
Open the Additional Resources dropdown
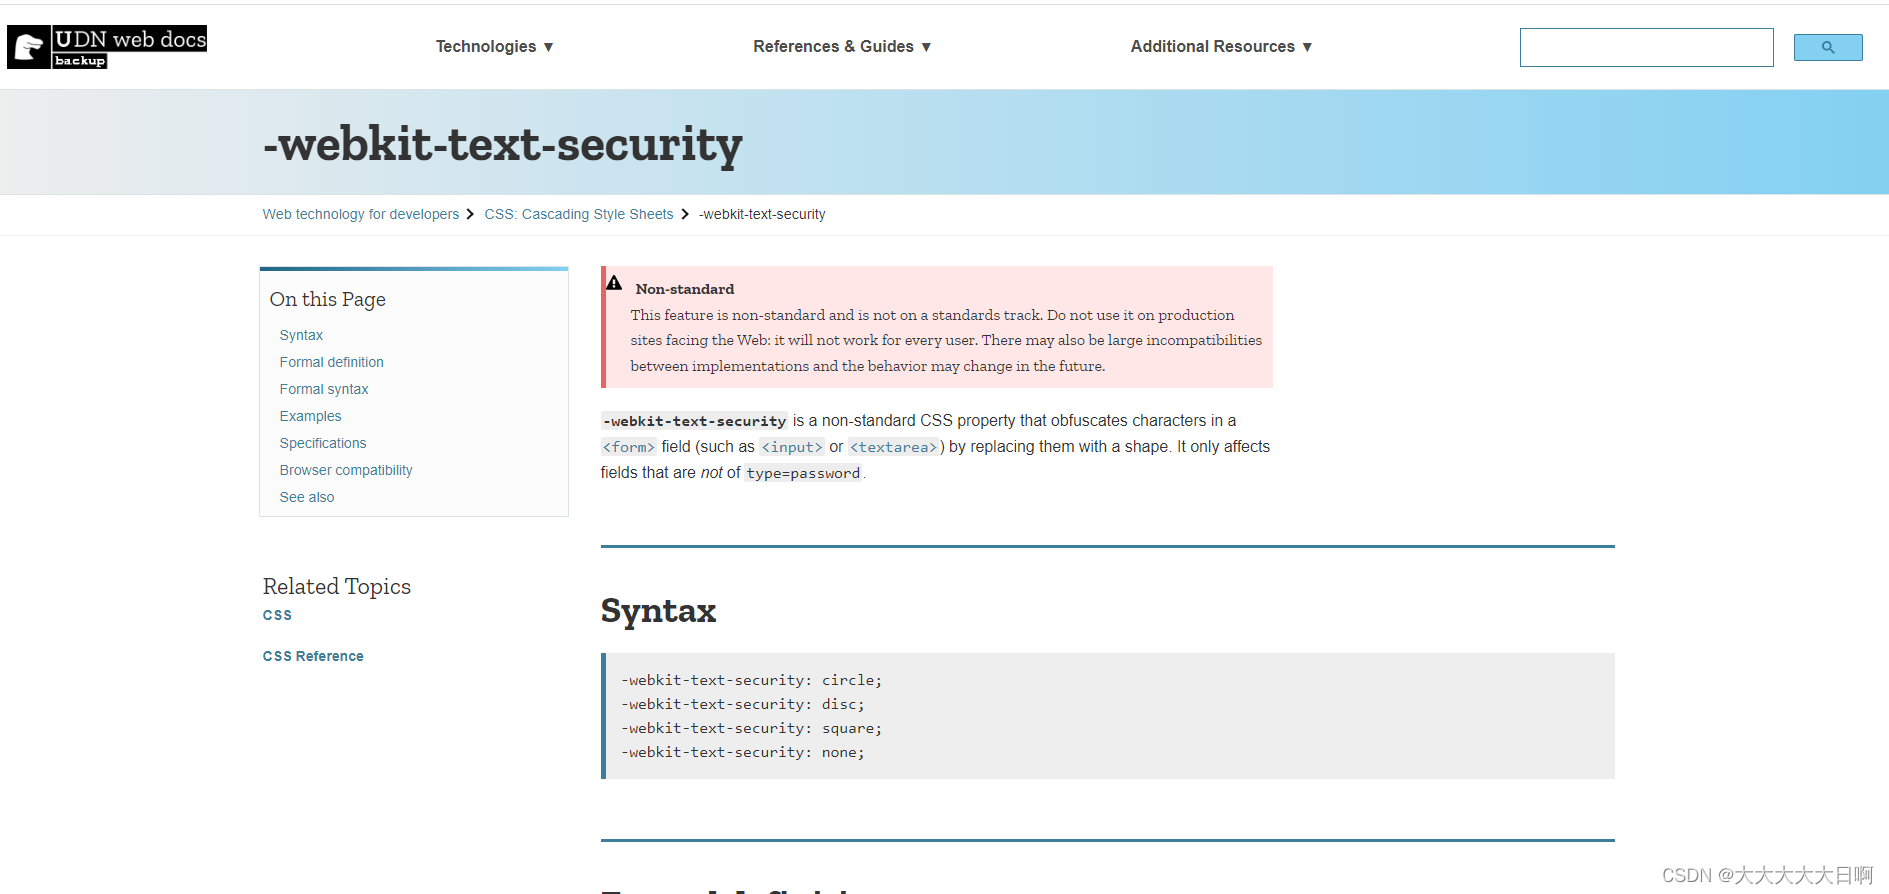pyautogui.click(x=1221, y=47)
